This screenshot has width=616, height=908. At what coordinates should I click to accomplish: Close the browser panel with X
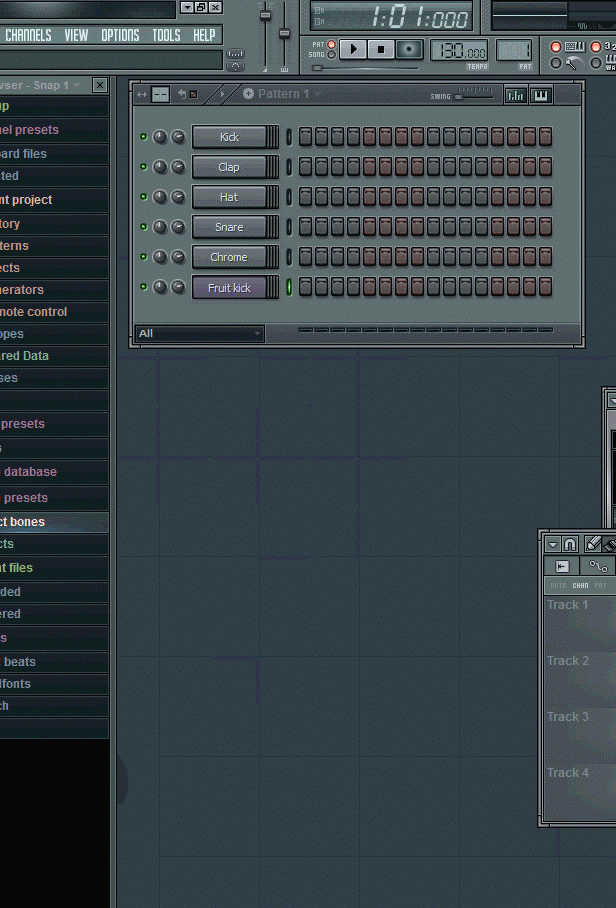100,86
